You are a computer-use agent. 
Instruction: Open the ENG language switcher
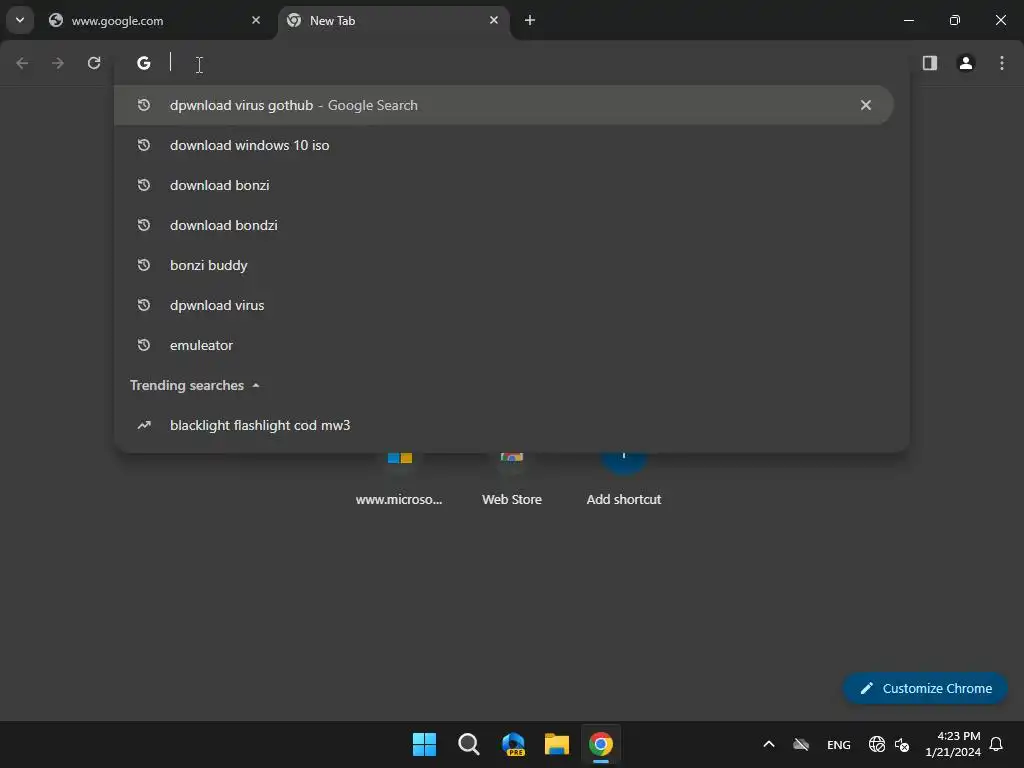(839, 745)
